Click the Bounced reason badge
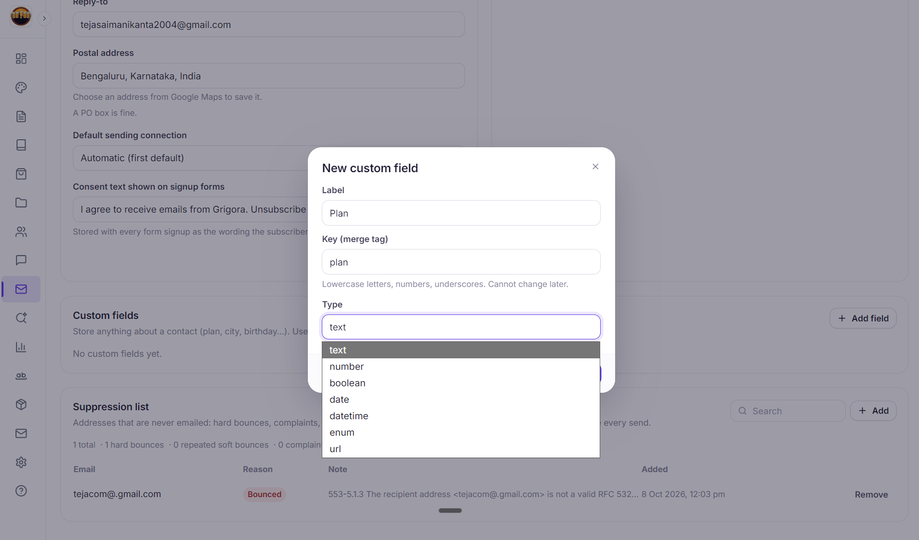This screenshot has width=919, height=540. tap(264, 494)
